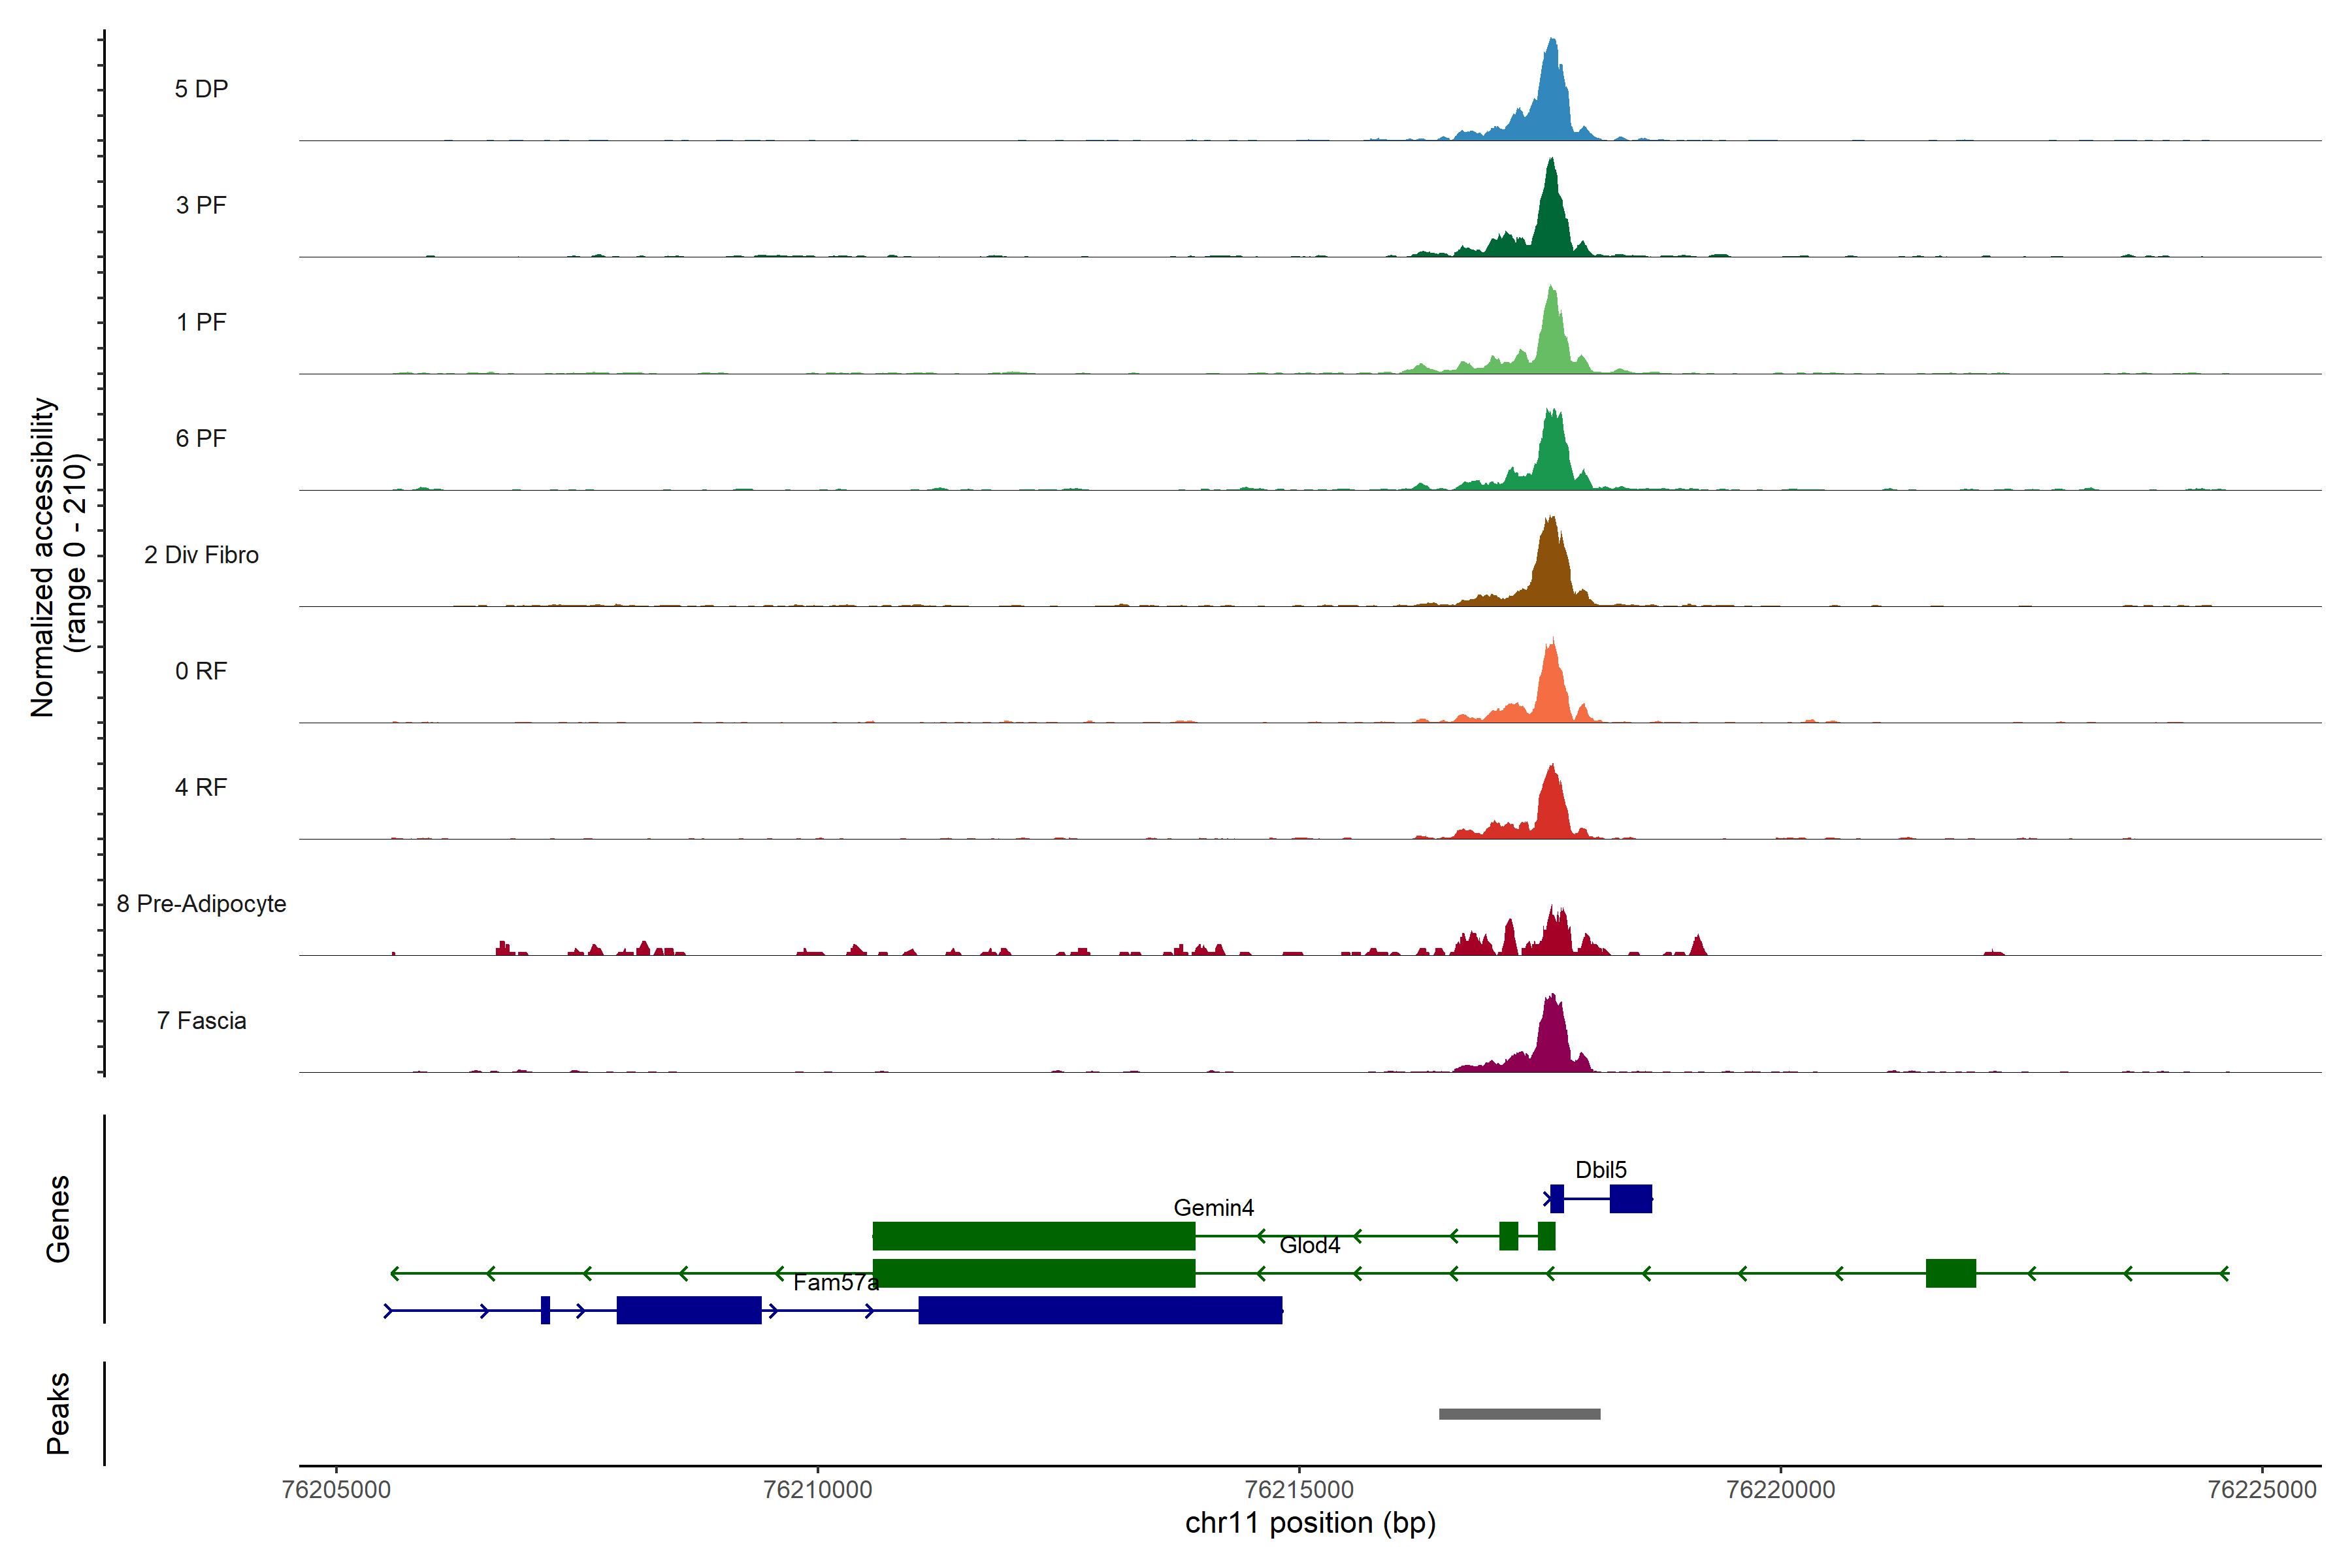This screenshot has height=1568, width=2352.
Task: Click the 76215000 x-axis tick label
Action: [1299, 1490]
